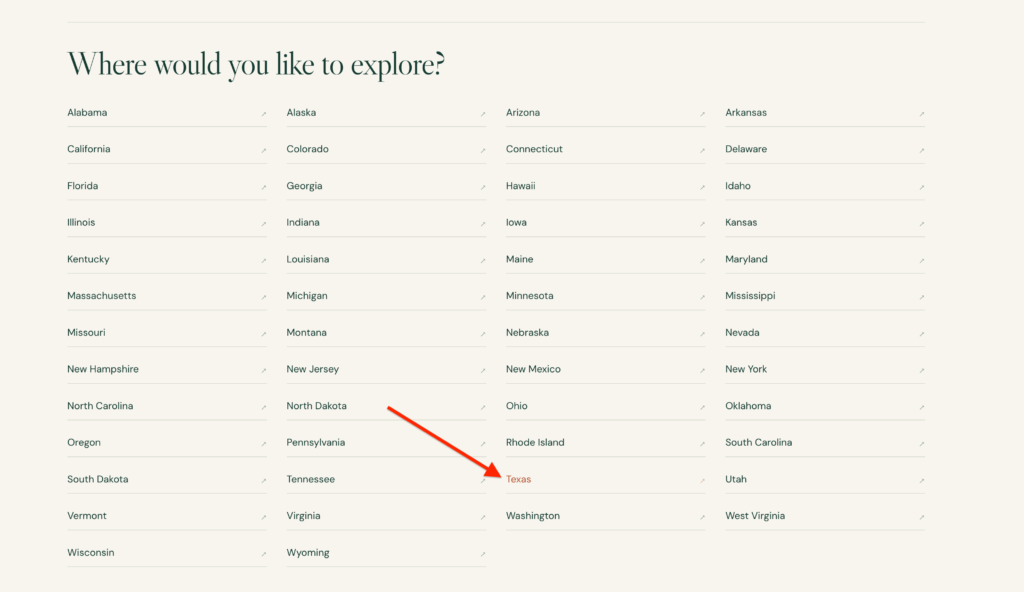Screen dimensions: 1024x592
Task: Click the arrow icon next to New York
Action: pyautogui.click(x=922, y=370)
